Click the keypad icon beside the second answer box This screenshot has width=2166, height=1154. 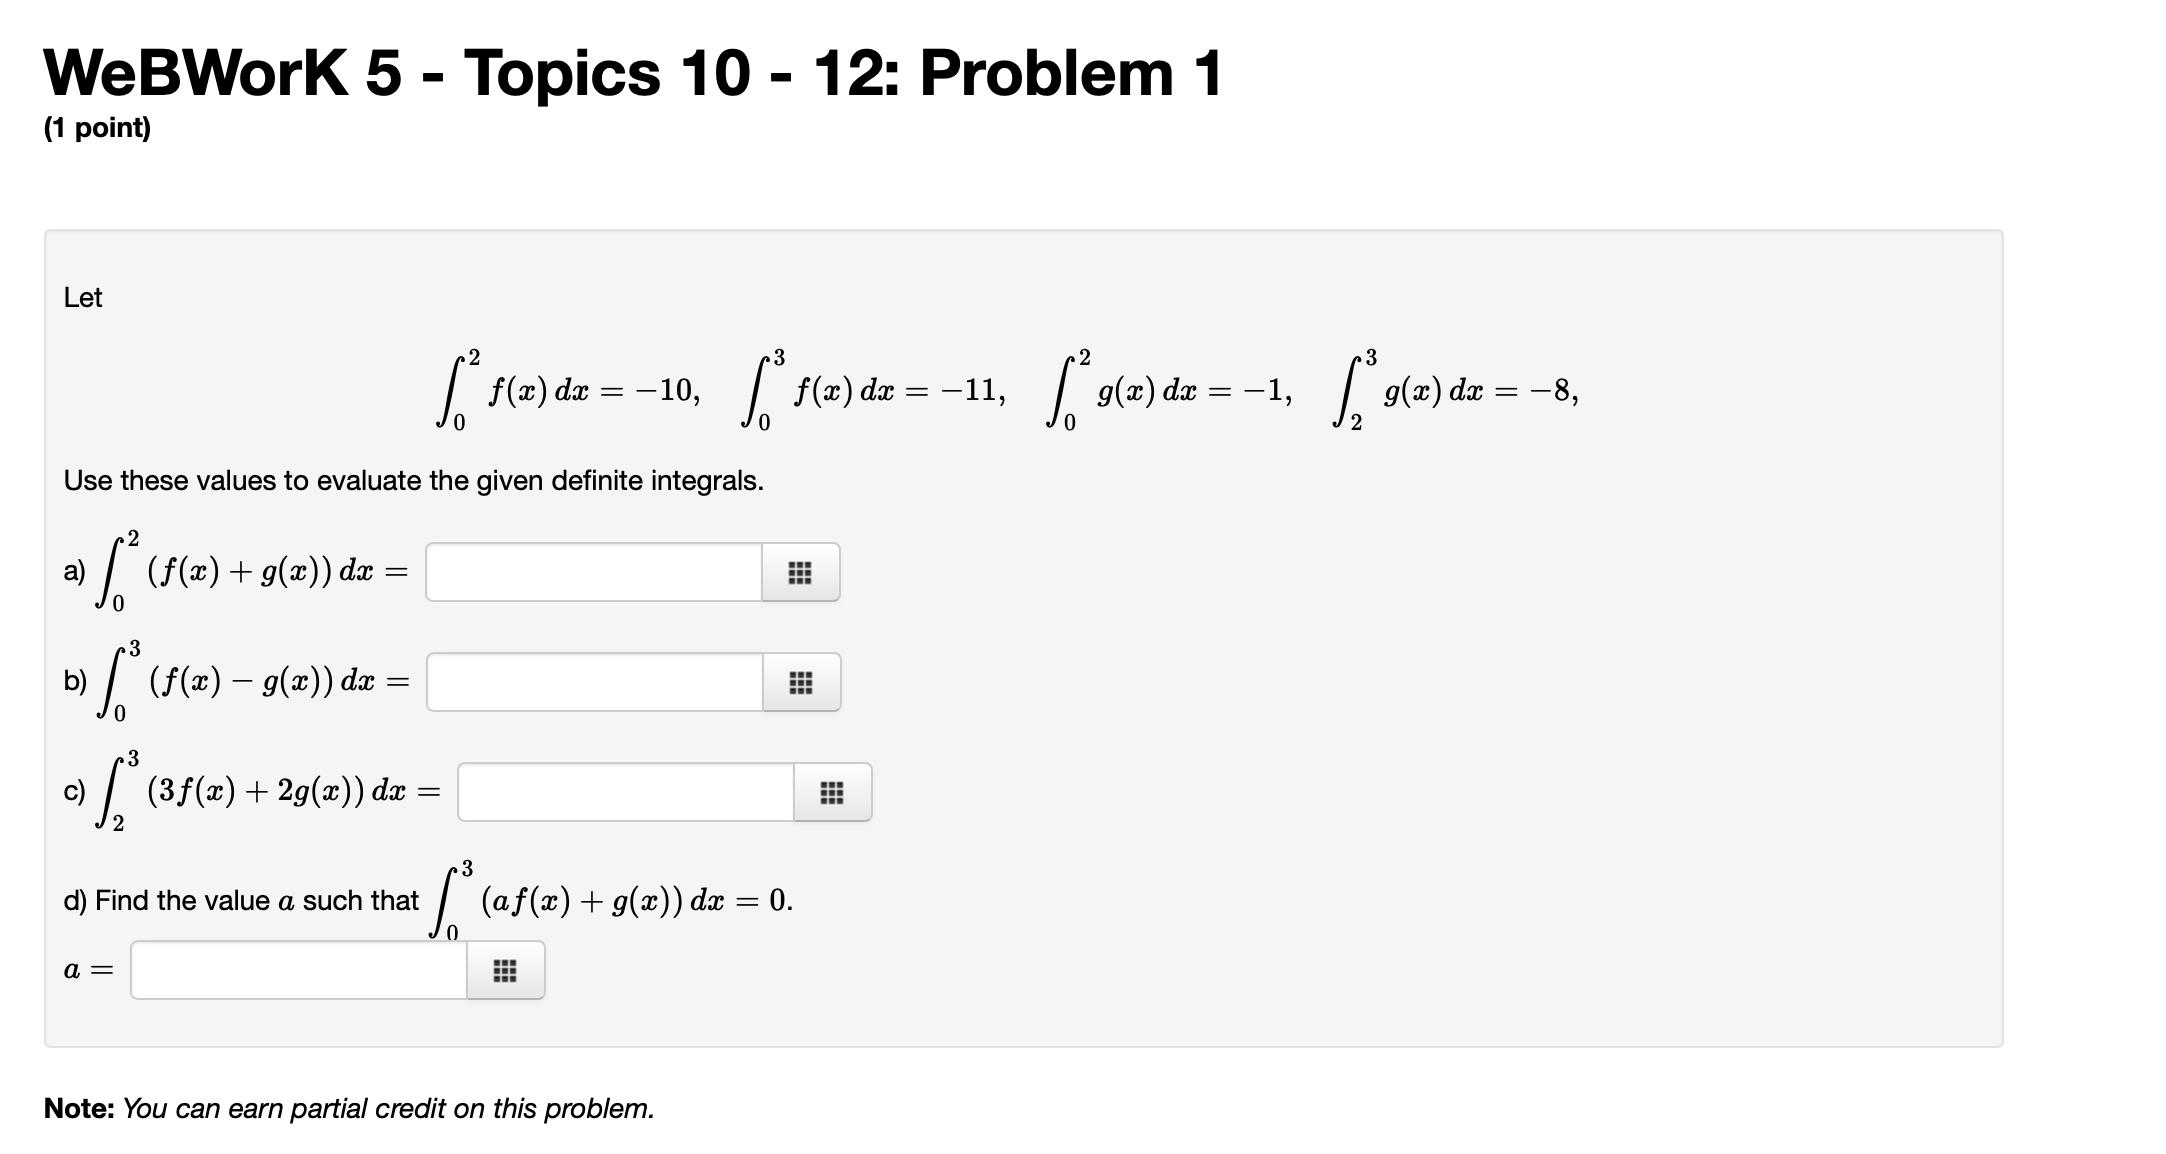click(800, 682)
